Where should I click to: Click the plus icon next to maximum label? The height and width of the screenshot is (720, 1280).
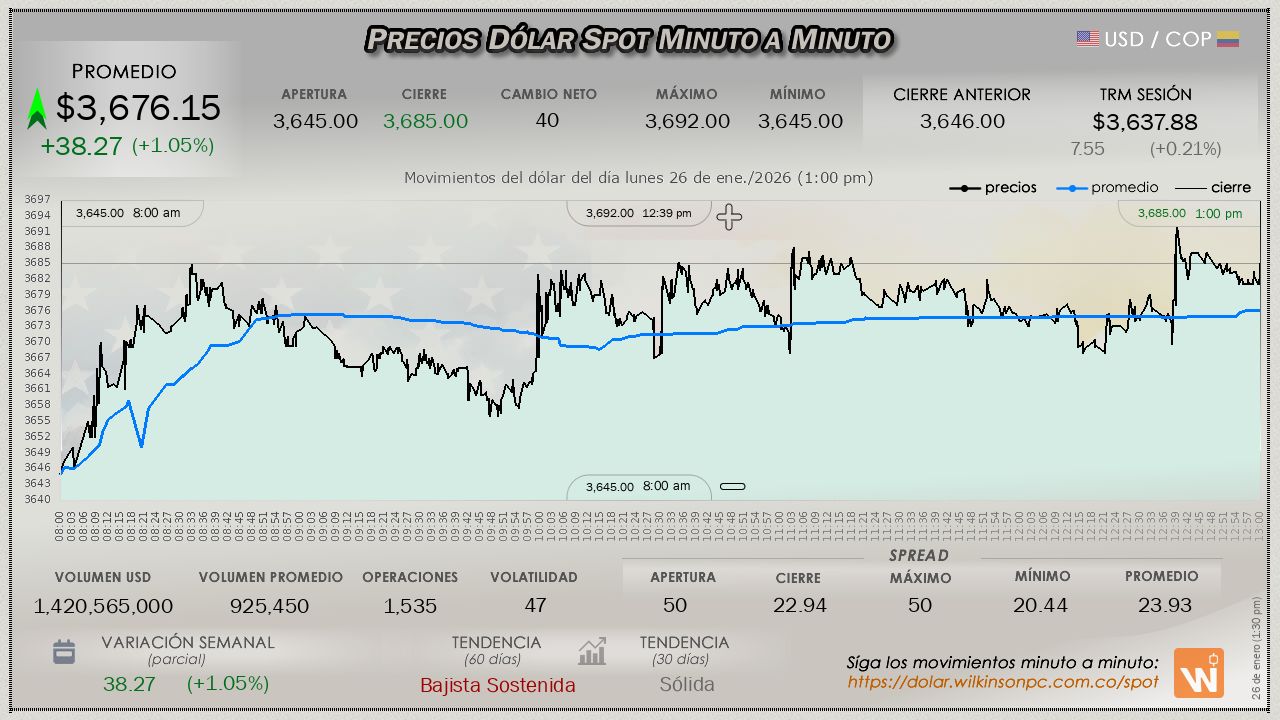pos(729,217)
